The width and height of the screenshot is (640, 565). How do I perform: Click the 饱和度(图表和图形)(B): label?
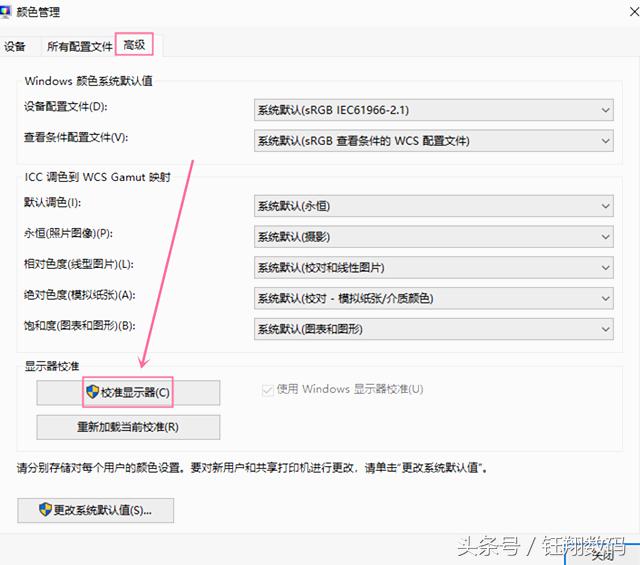click(x=80, y=326)
